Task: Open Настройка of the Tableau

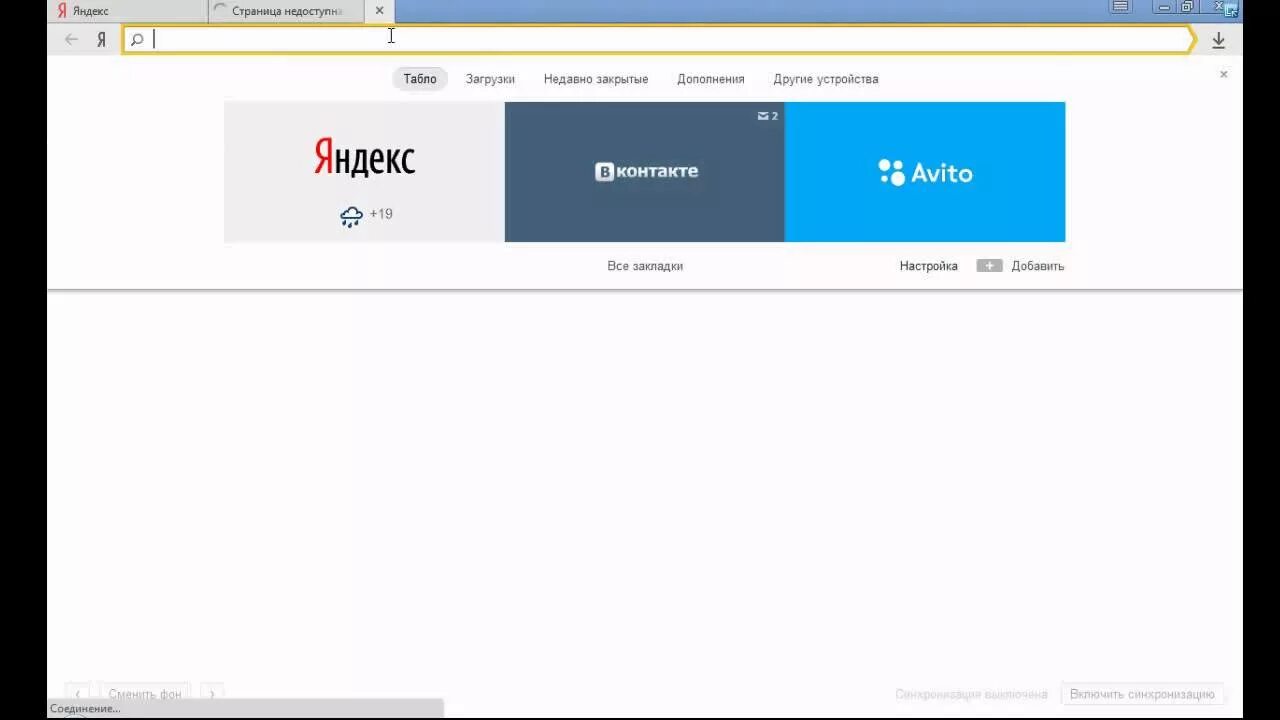Action: pyautogui.click(x=929, y=266)
